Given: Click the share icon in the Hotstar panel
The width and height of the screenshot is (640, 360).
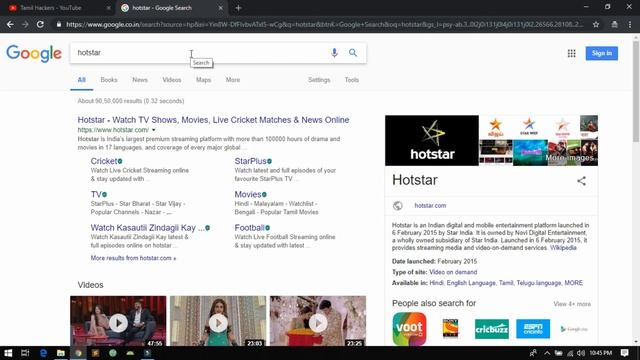Looking at the screenshot, I should (x=581, y=181).
